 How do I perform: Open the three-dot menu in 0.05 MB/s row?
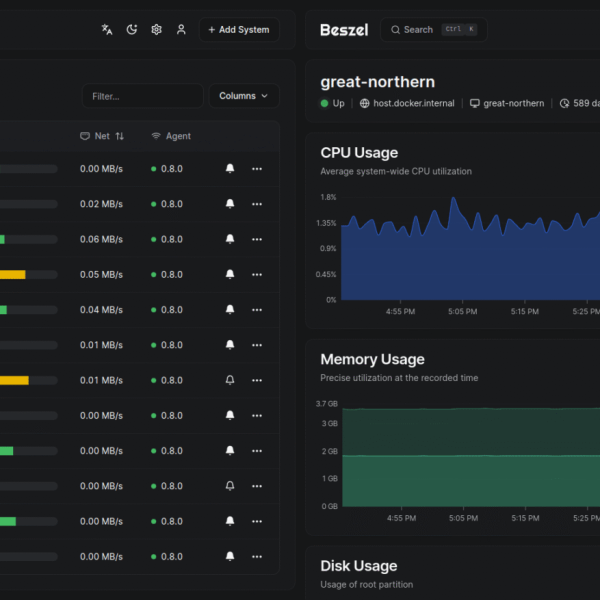257,274
